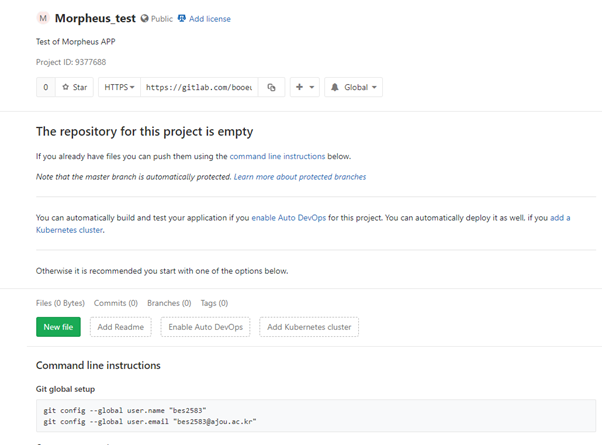The width and height of the screenshot is (602, 445).
Task: Click the Add license scale icon
Action: point(182,19)
